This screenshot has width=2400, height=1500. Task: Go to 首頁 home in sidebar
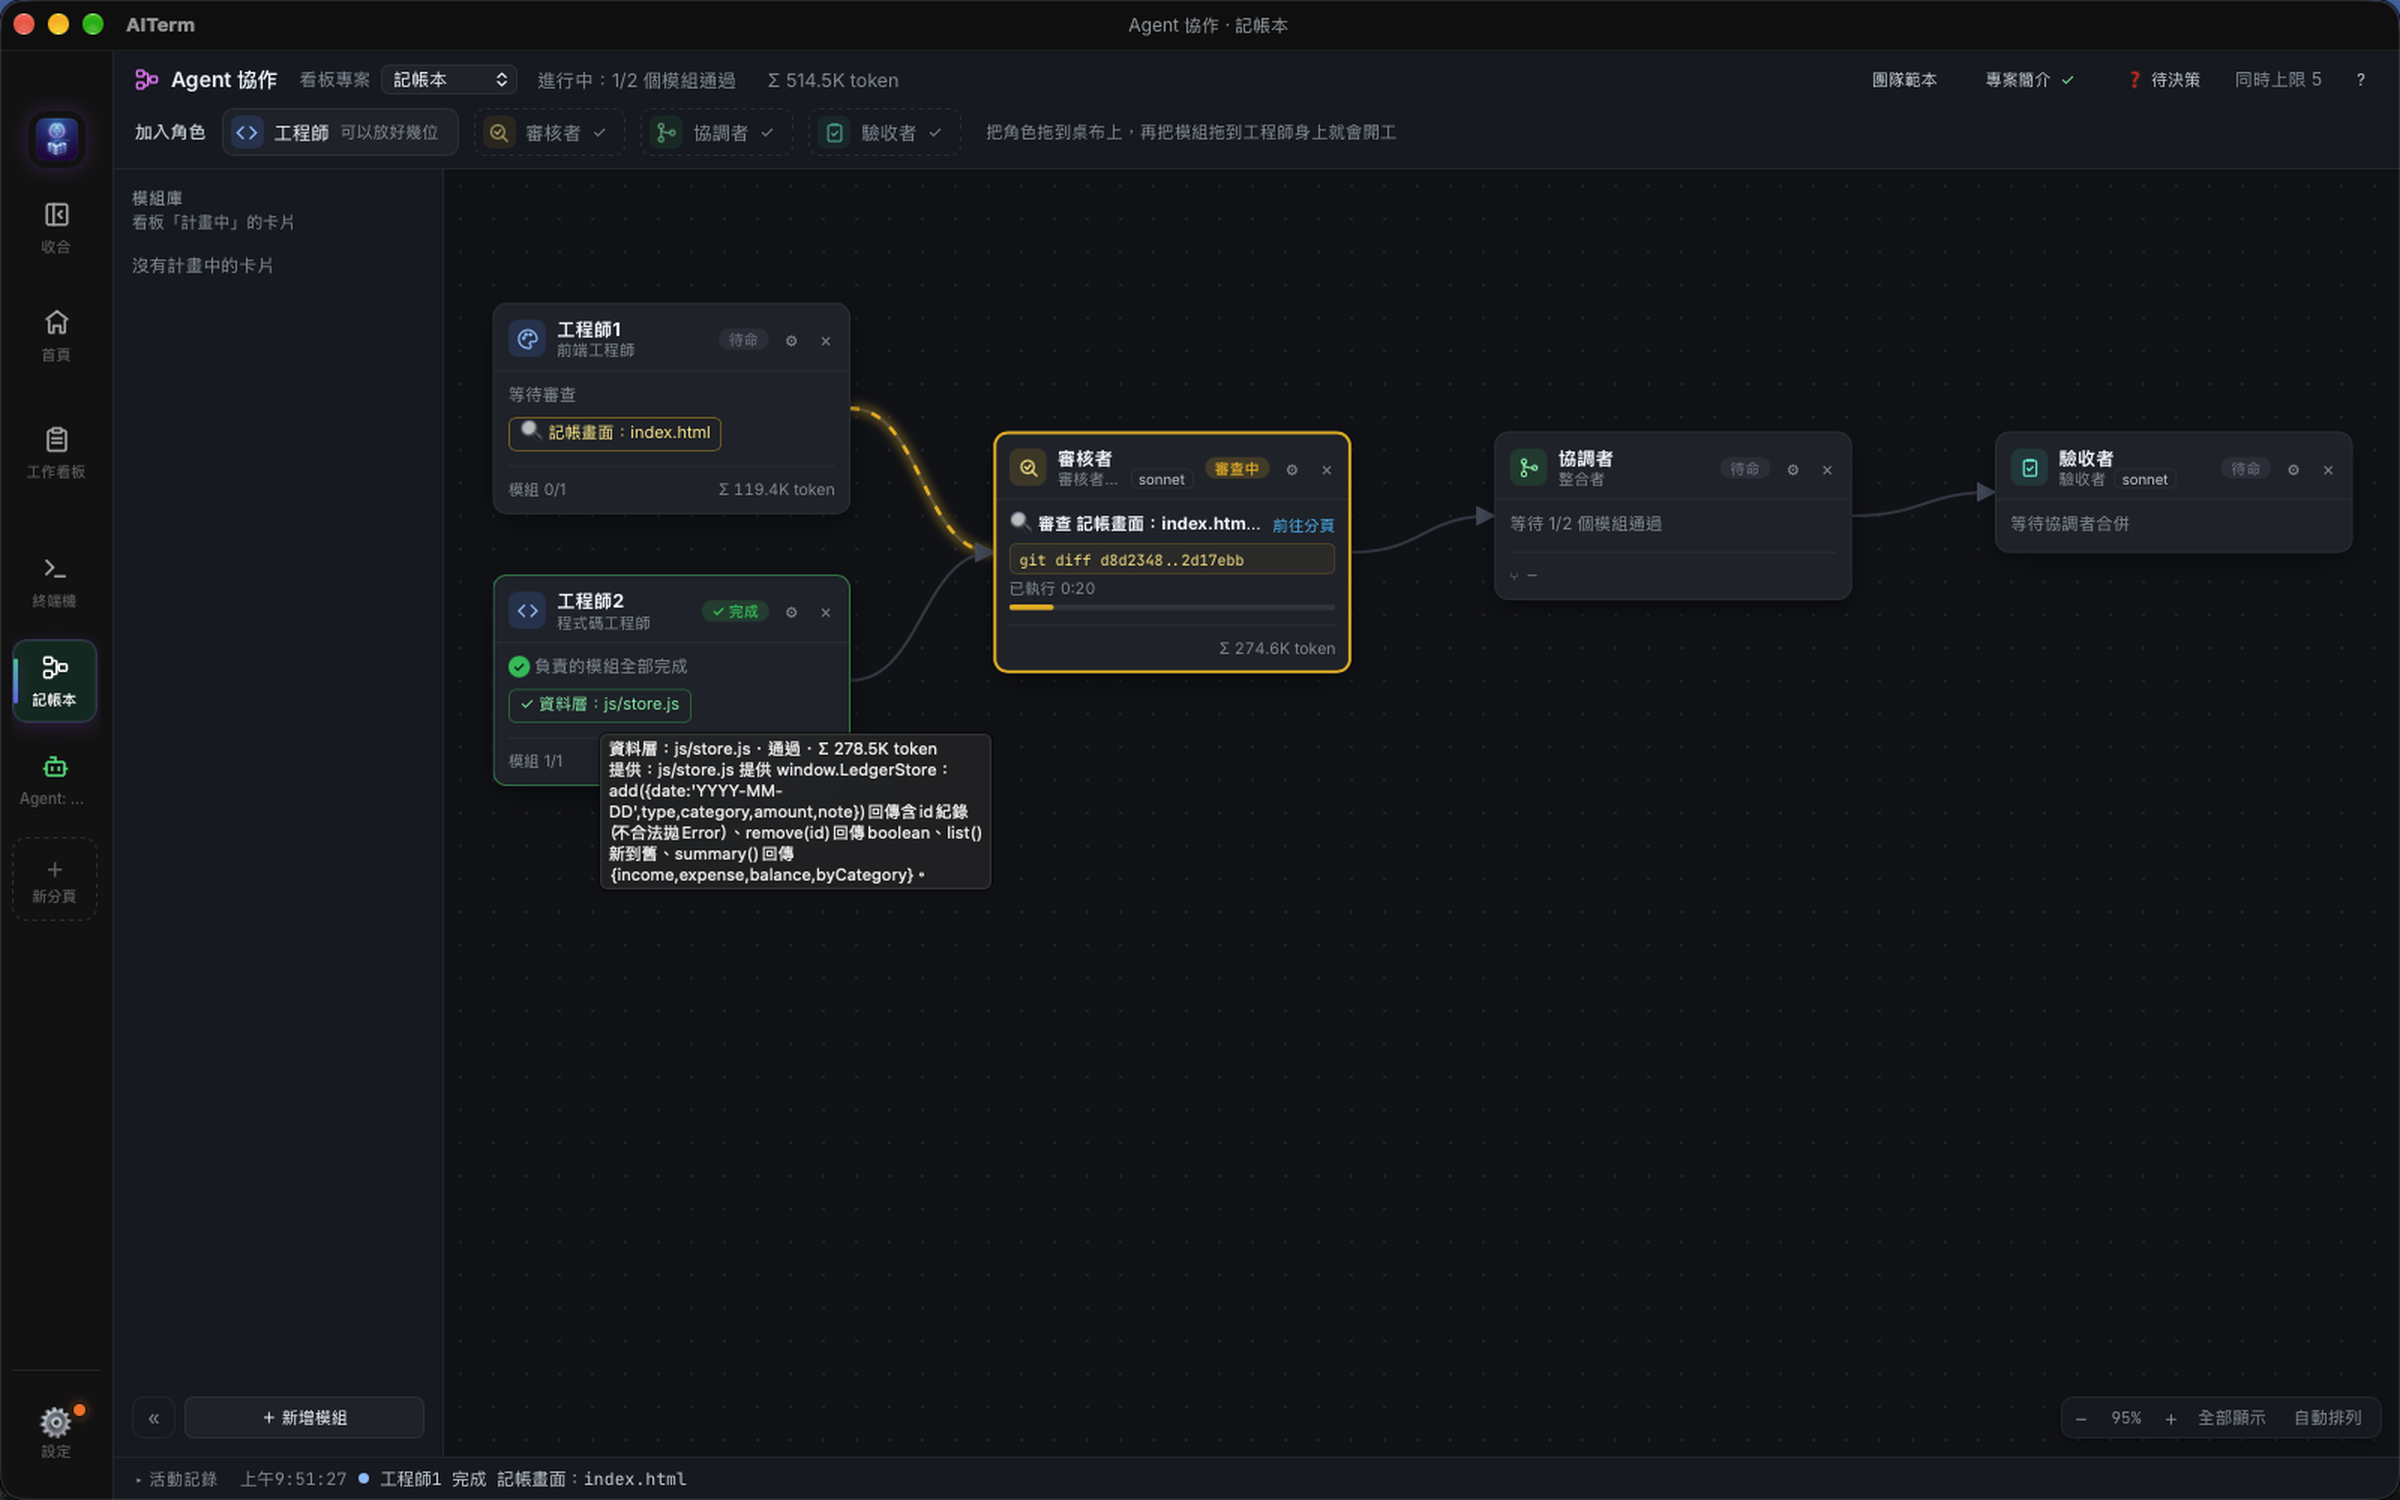click(x=56, y=335)
